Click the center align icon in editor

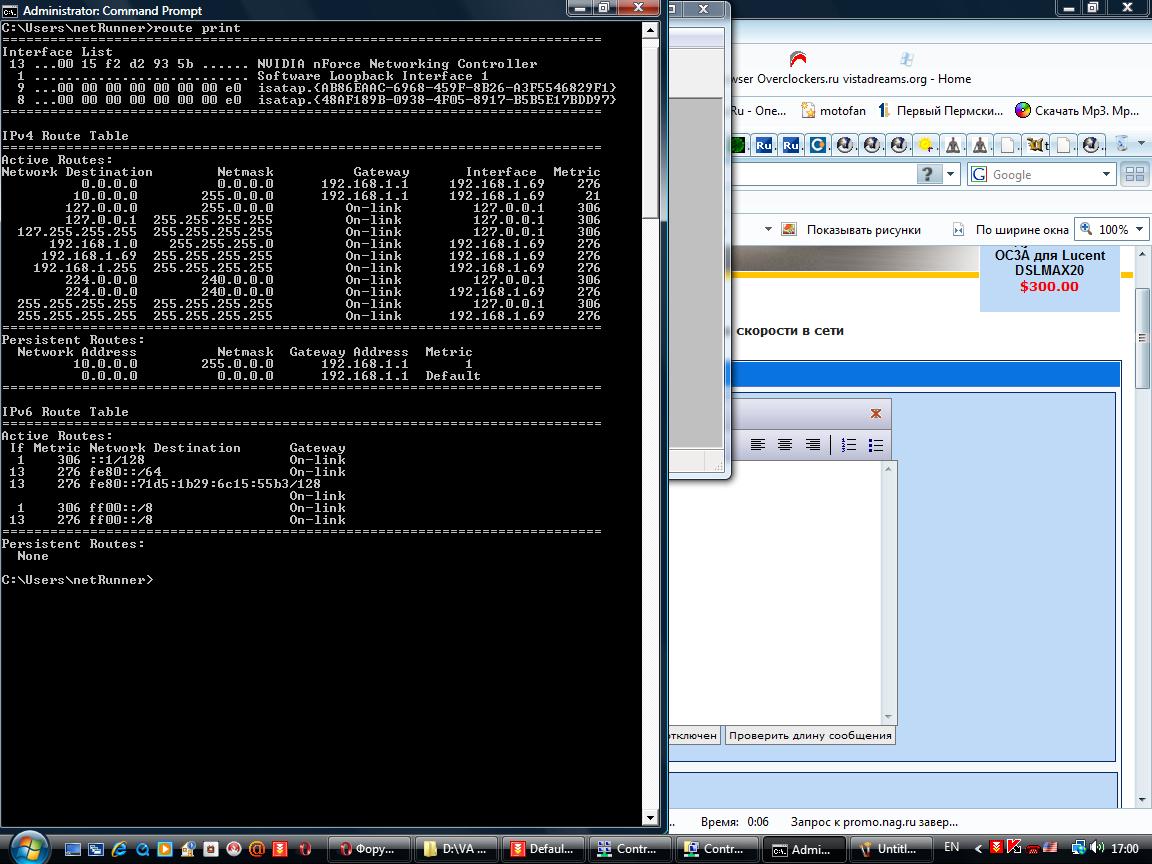(x=785, y=445)
